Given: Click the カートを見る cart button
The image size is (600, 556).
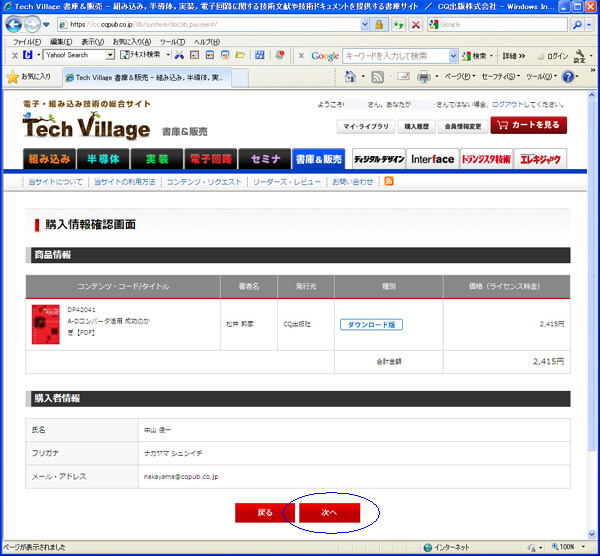Looking at the screenshot, I should point(527,125).
